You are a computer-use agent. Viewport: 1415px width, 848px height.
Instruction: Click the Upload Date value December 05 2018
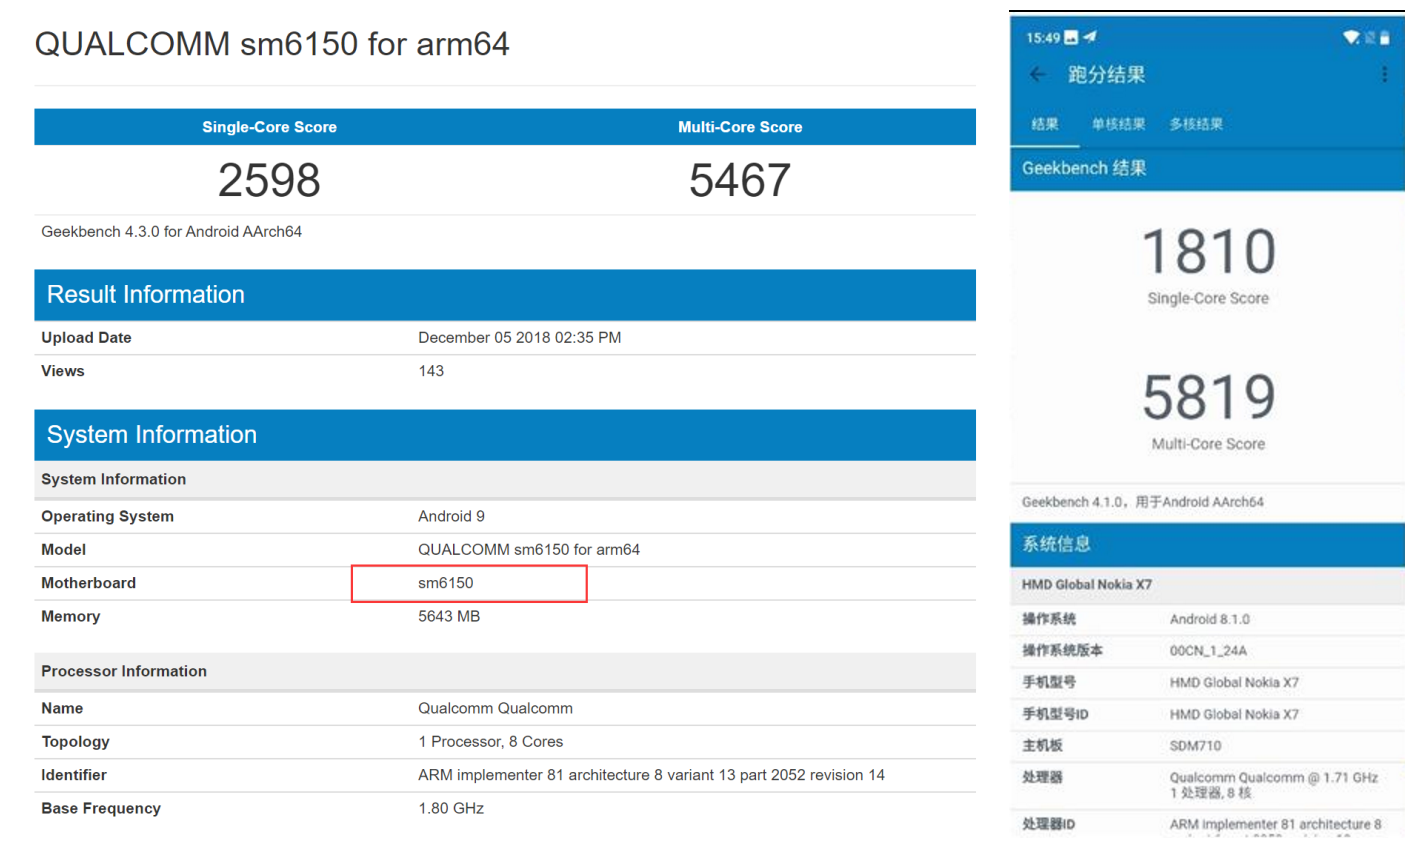click(x=519, y=338)
